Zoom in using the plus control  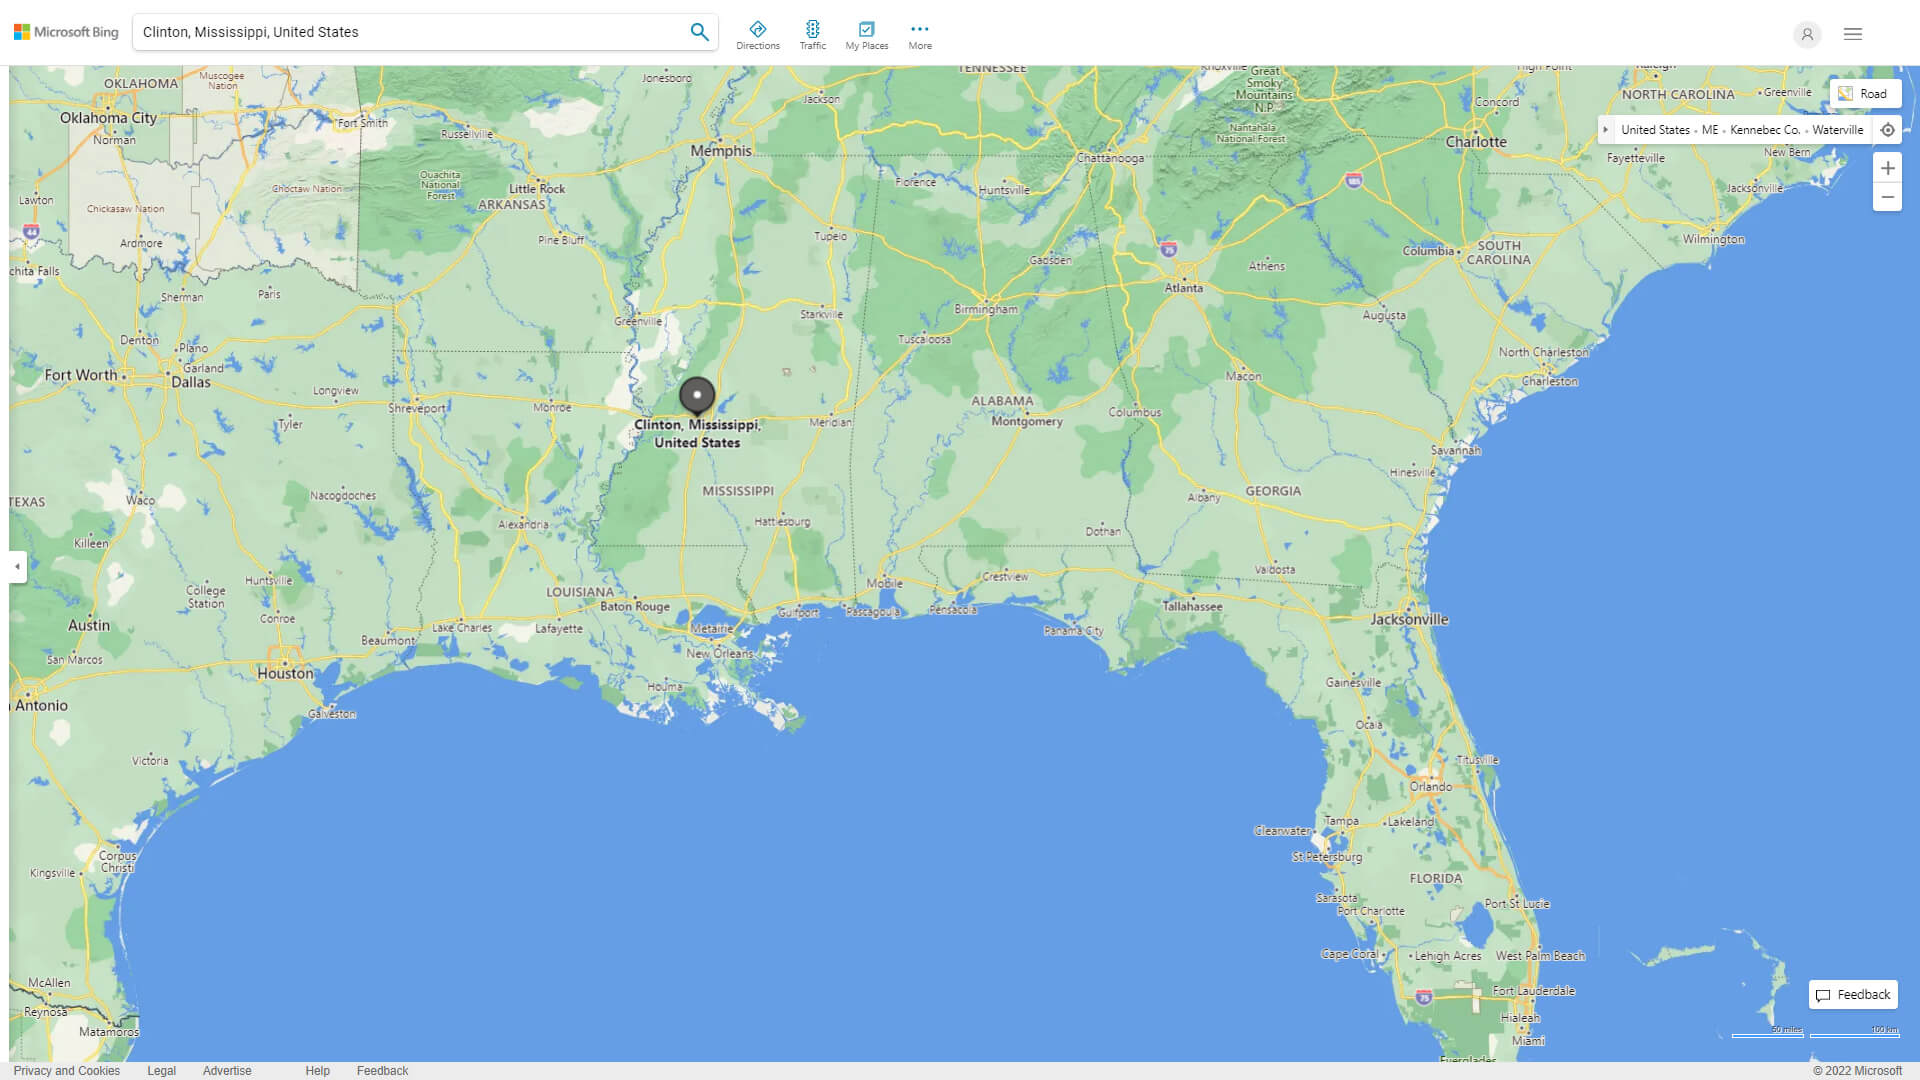[x=1888, y=168]
